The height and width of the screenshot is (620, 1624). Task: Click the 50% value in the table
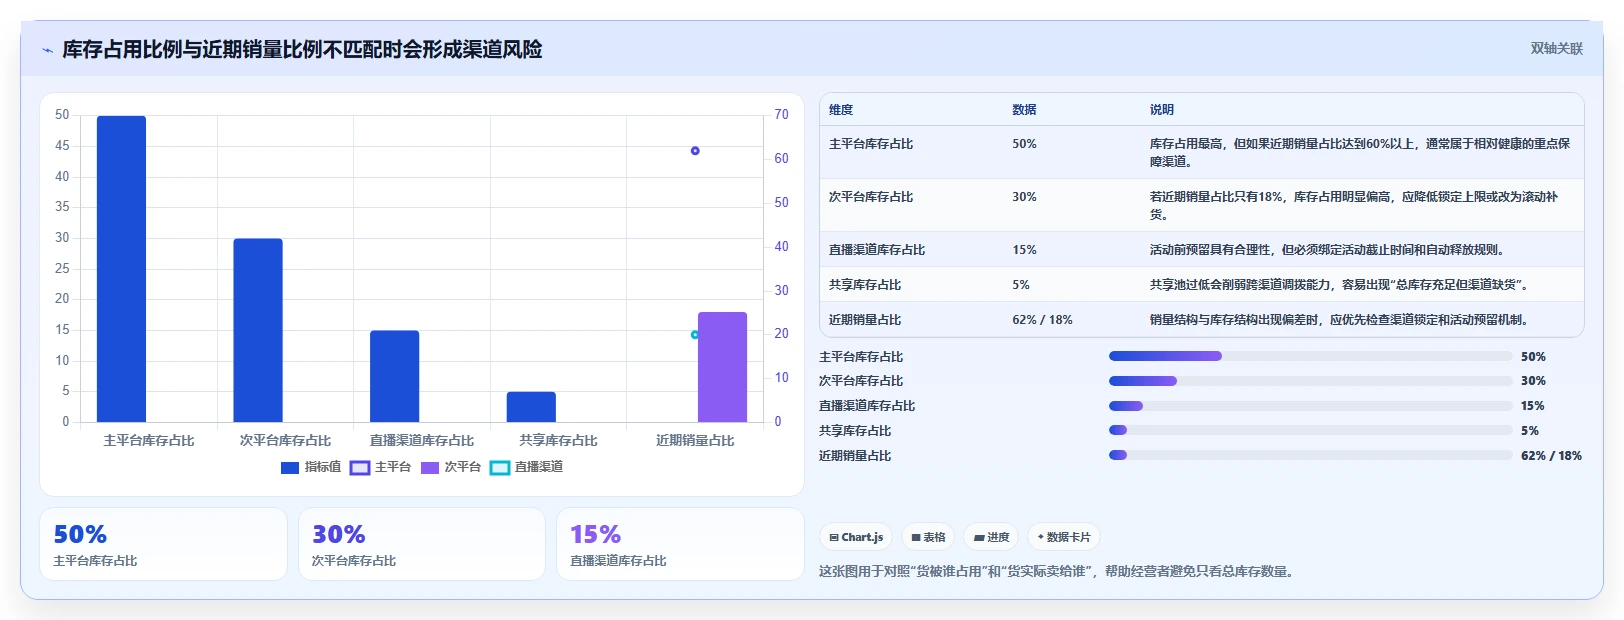(x=1024, y=144)
